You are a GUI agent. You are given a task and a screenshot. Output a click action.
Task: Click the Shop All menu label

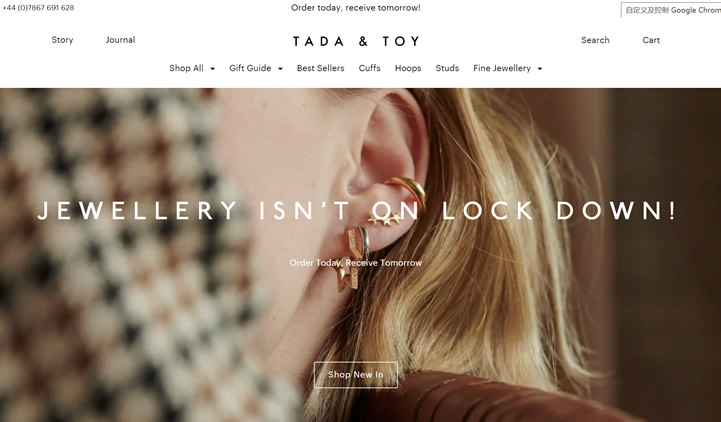(186, 68)
